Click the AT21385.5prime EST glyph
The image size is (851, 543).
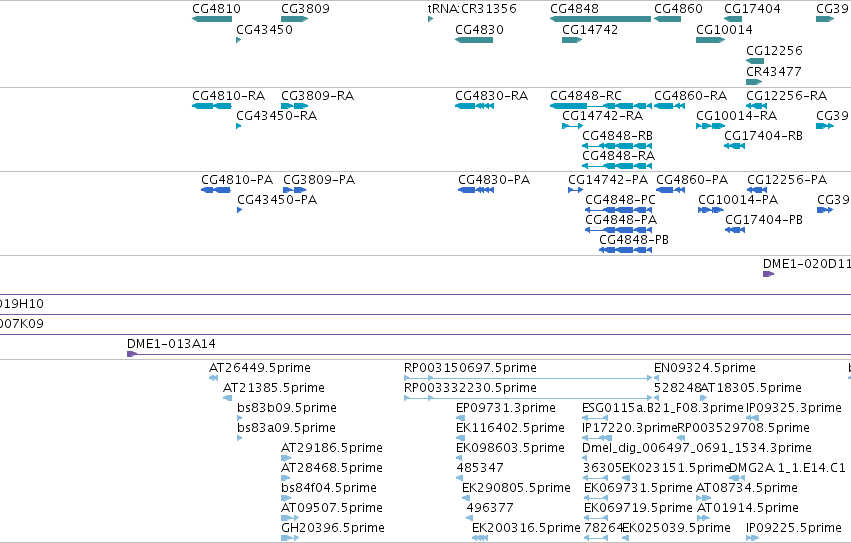(x=227, y=399)
